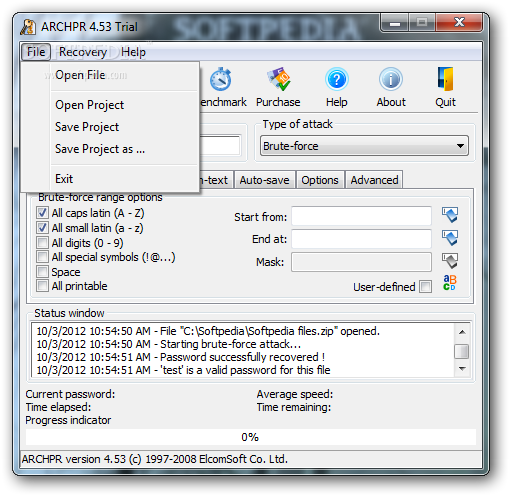Click the 'Starting brute-force attack...' log line
510x496 pixels.
pyautogui.click(x=168, y=344)
